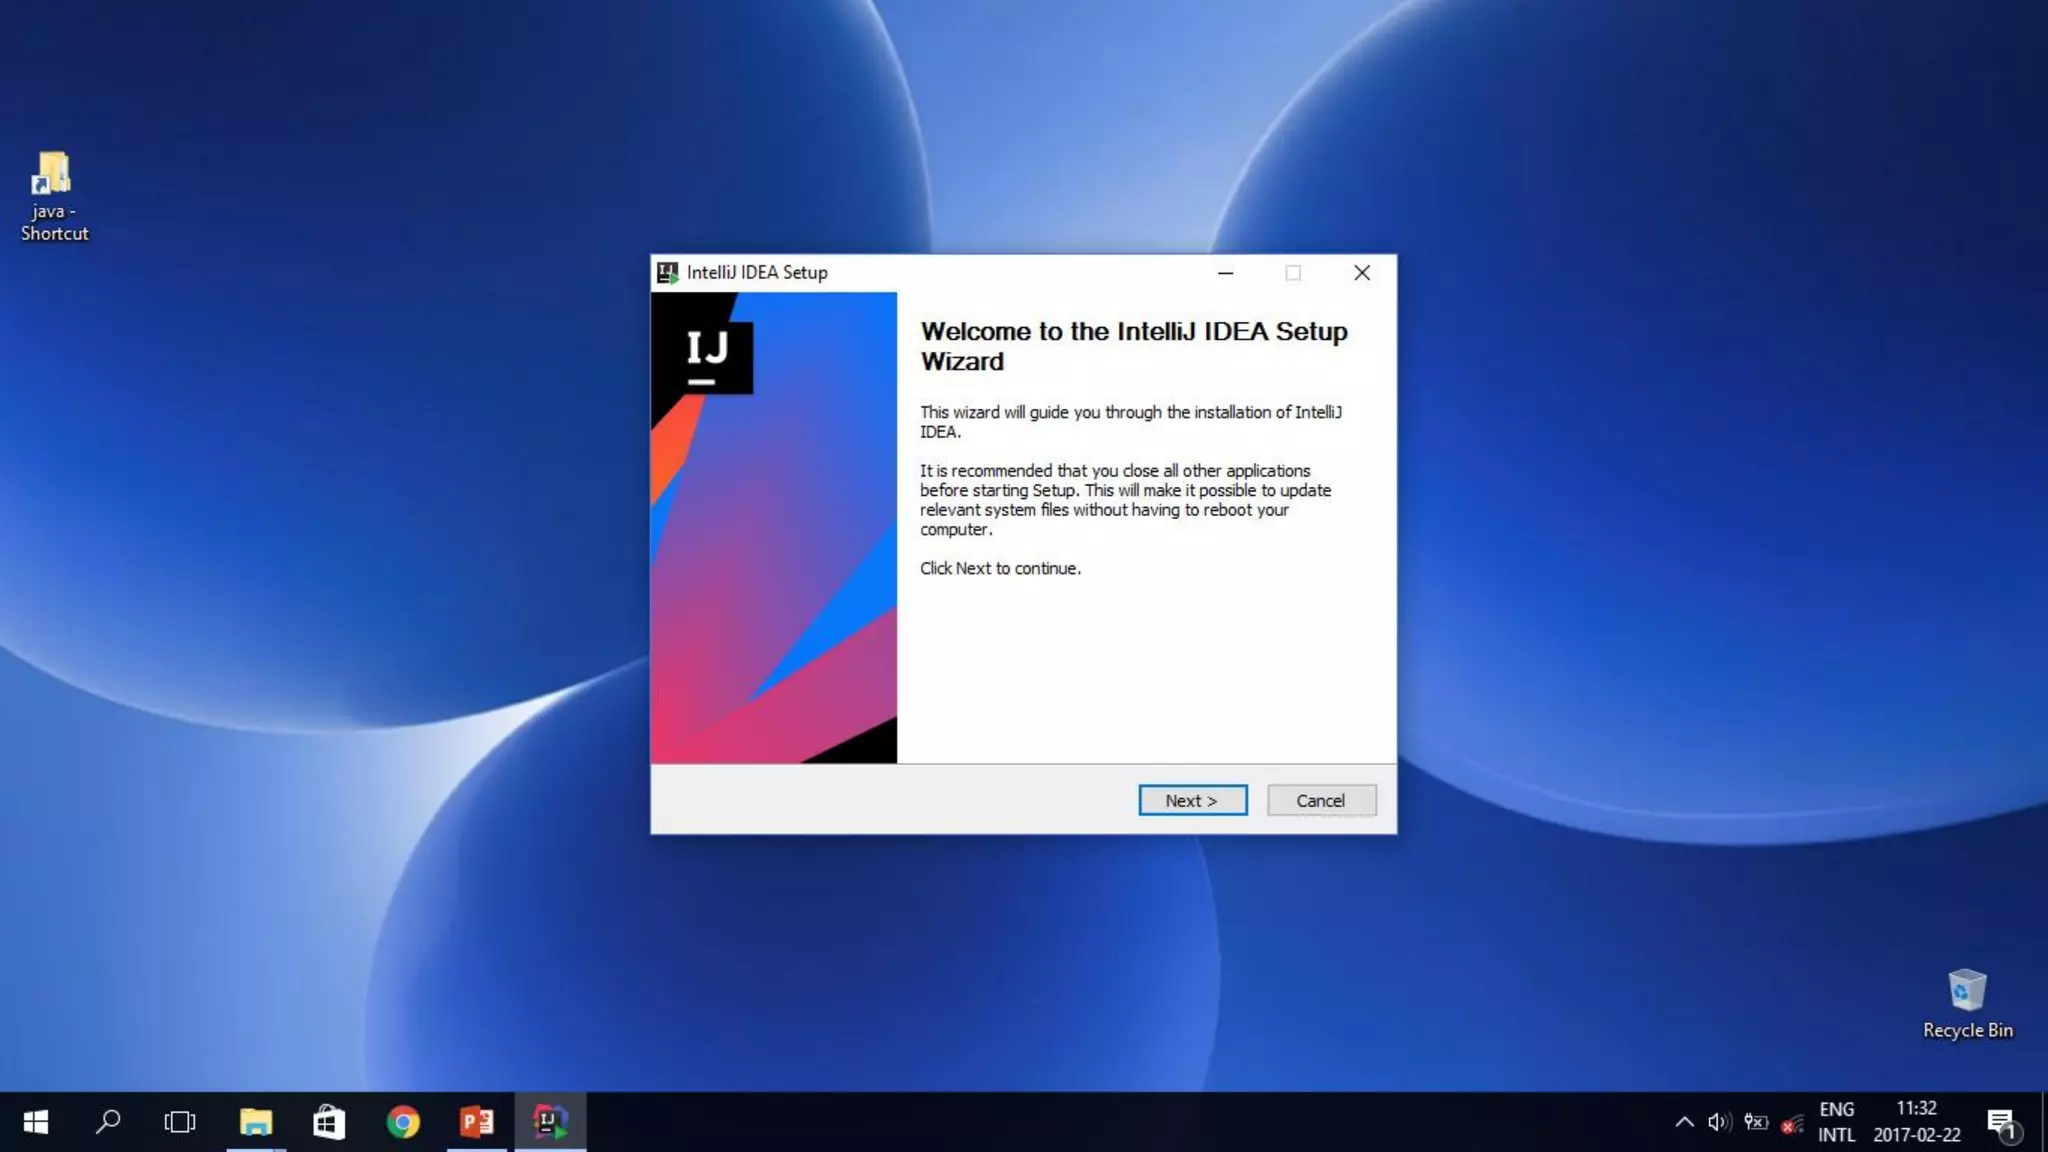Launch Google Chrome from taskbar
The image size is (2048, 1152).
[x=403, y=1122]
